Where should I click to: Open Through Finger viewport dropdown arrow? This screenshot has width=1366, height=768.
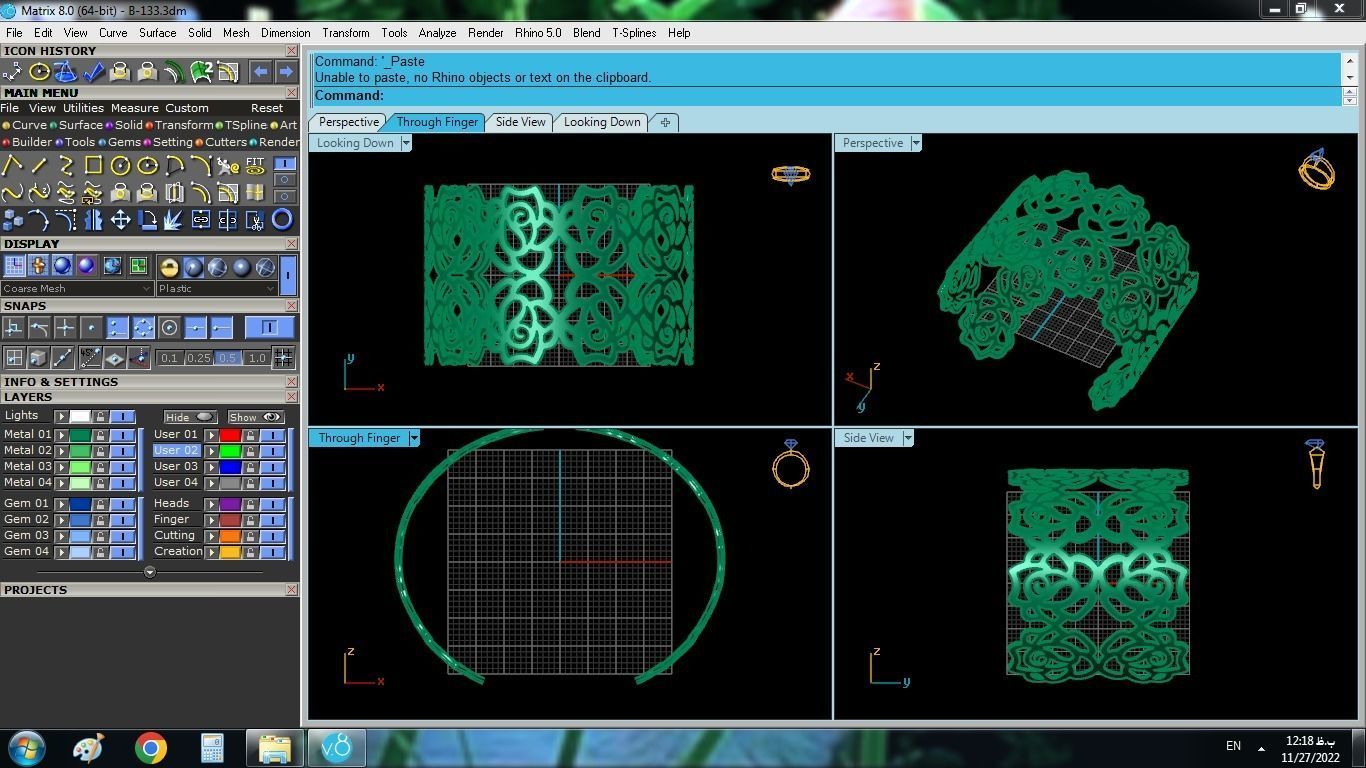pyautogui.click(x=414, y=438)
